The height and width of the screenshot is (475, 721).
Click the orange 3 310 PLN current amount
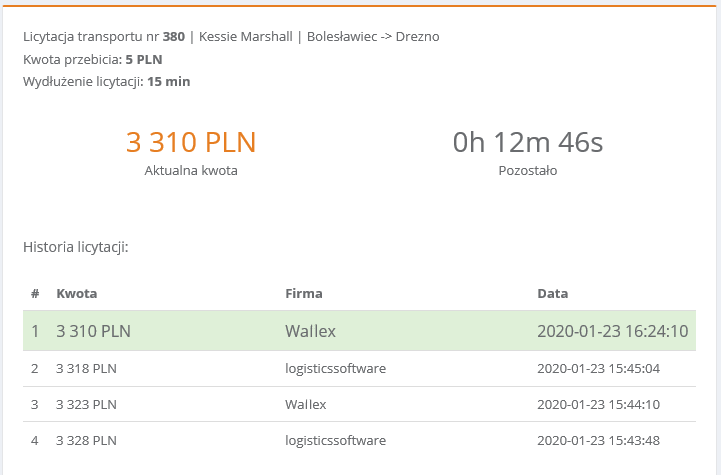click(191, 142)
